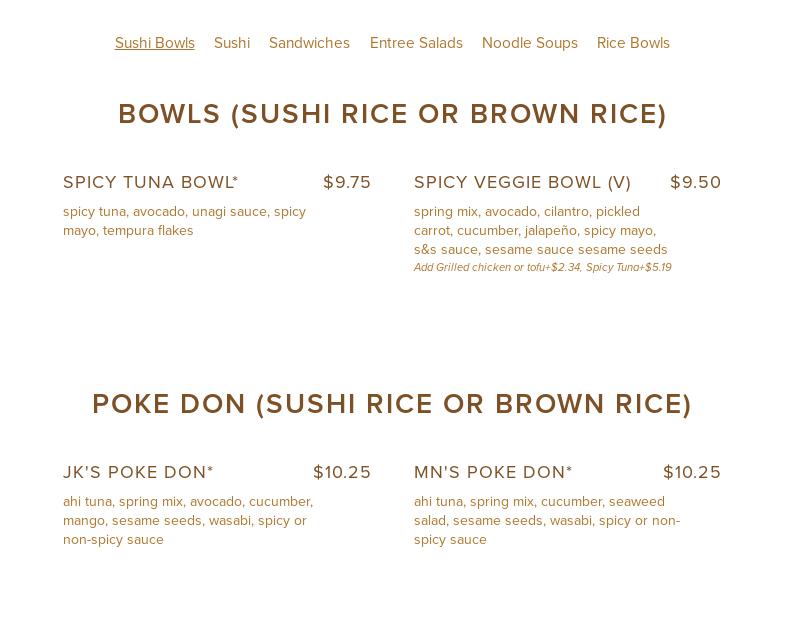Click the Bowls section heading
The height and width of the screenshot is (631, 785).
(x=392, y=114)
